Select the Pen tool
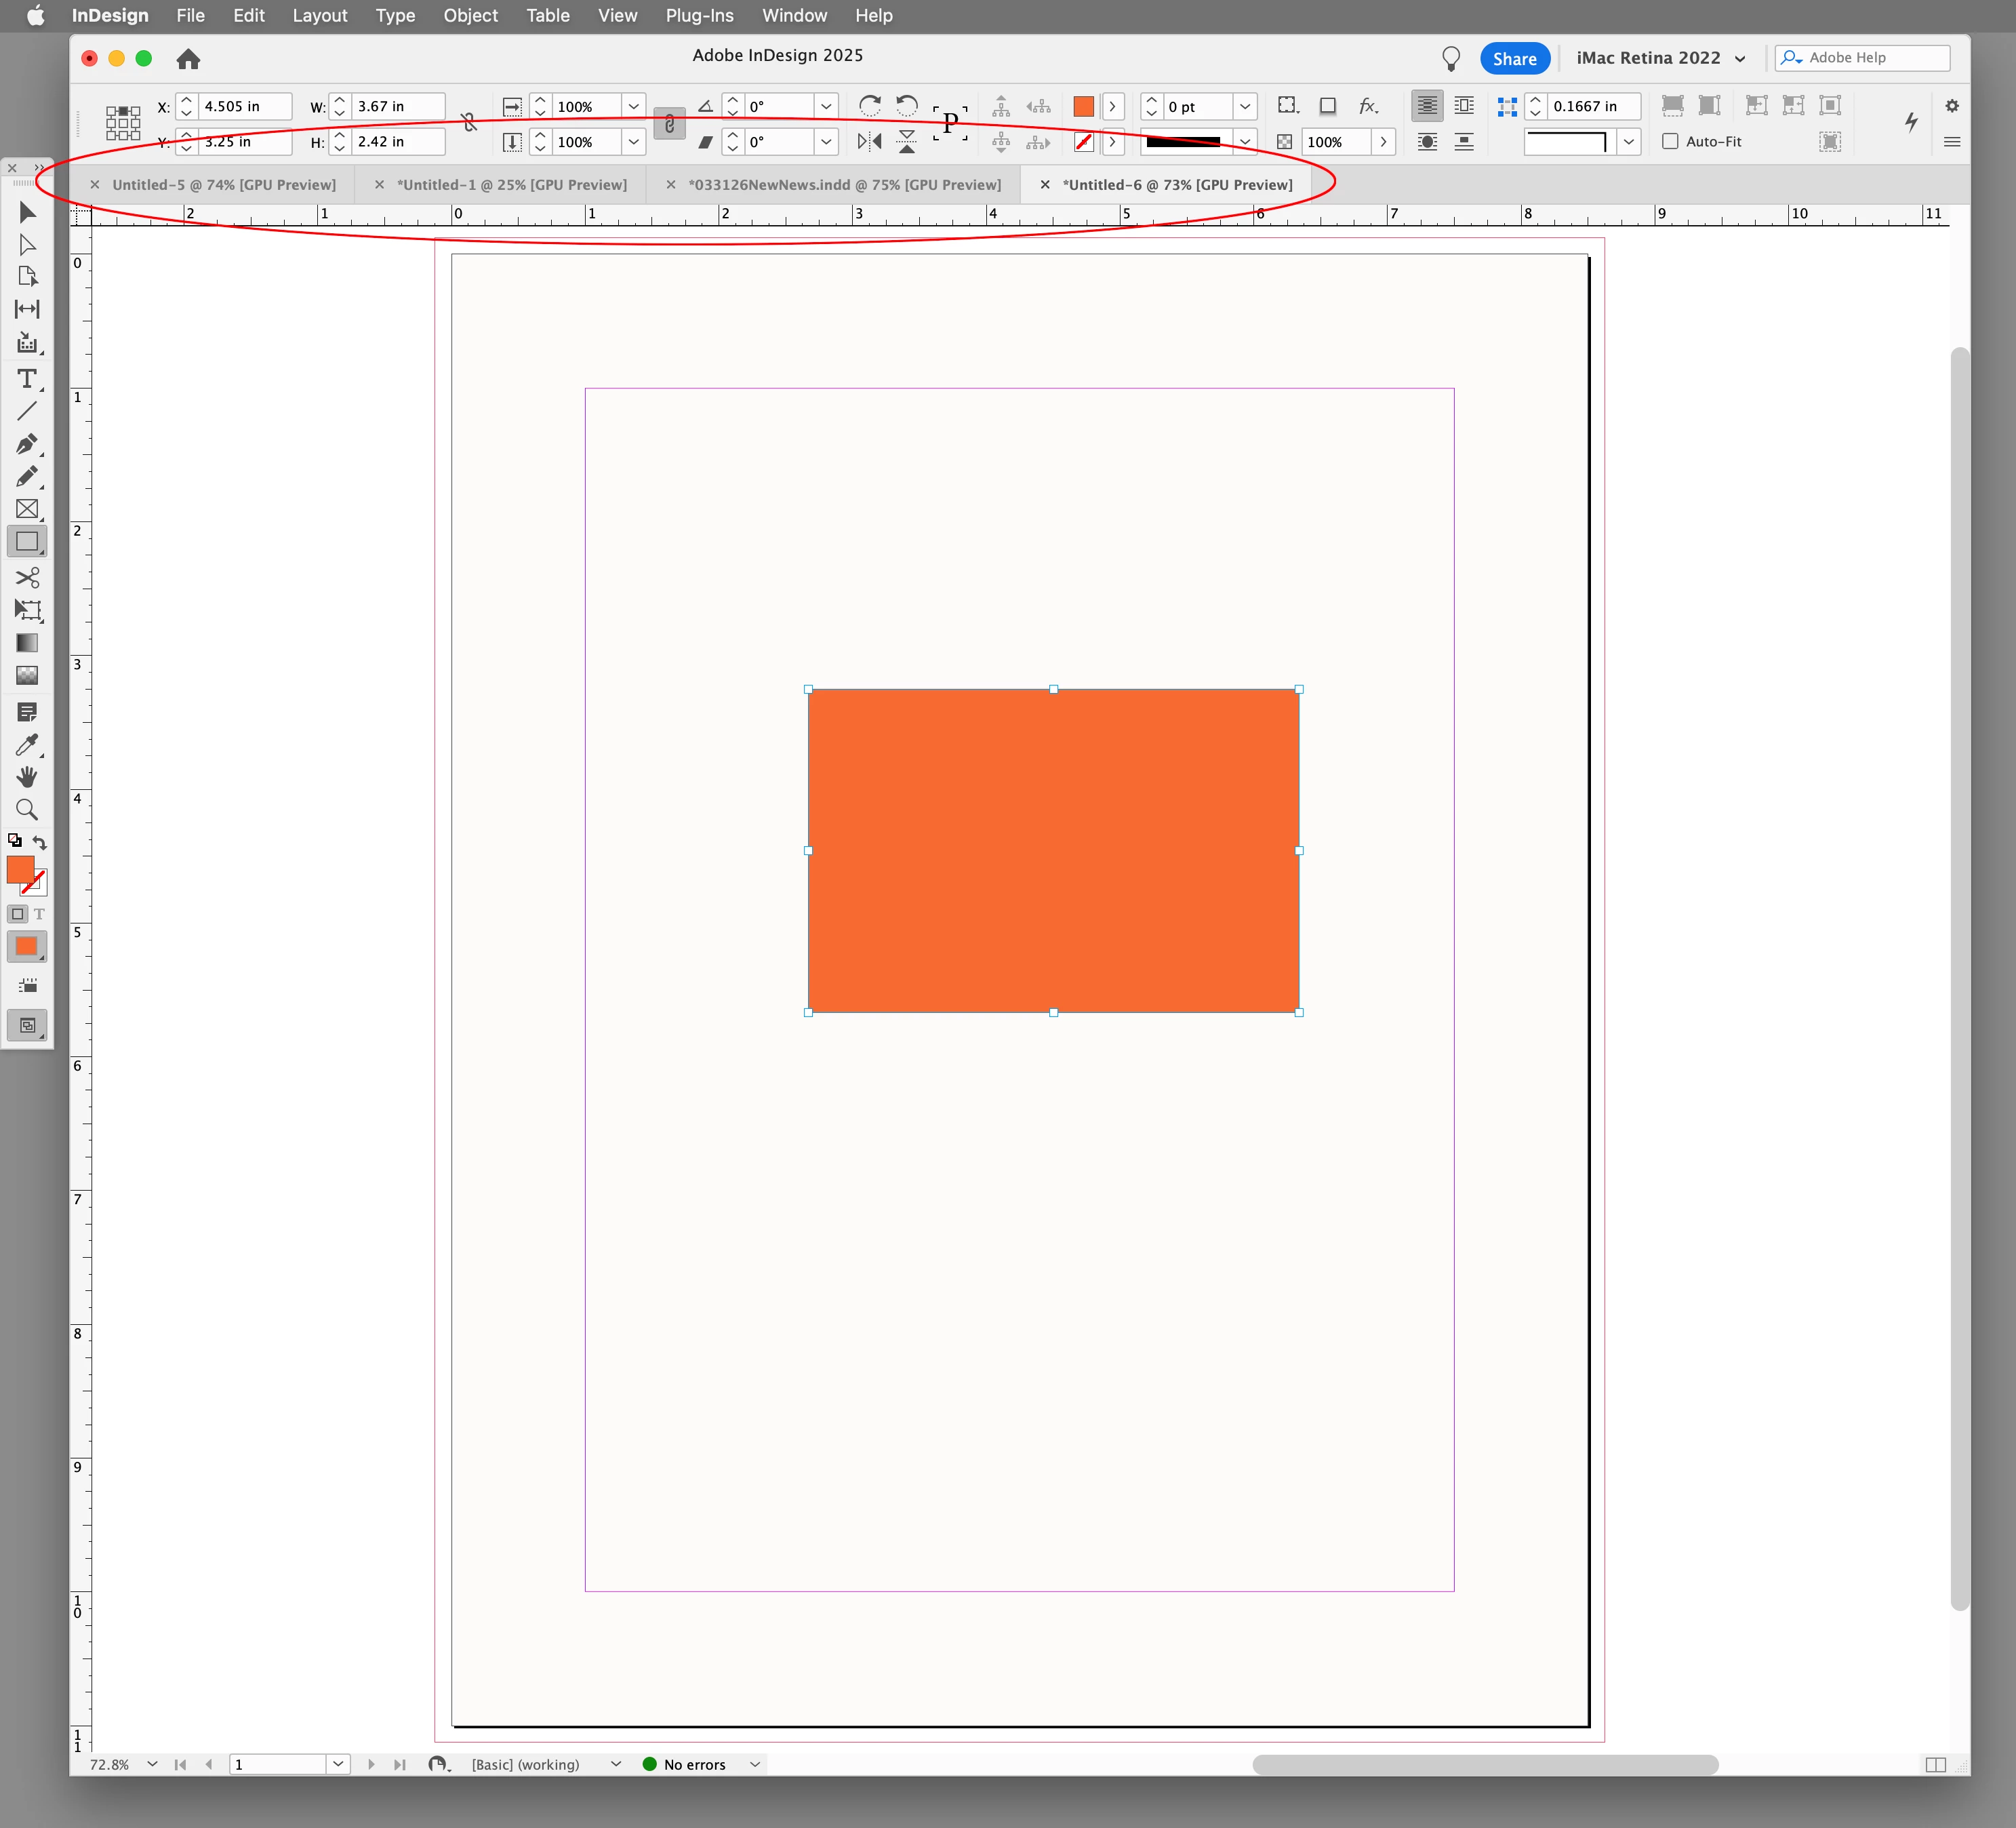This screenshot has width=2016, height=1828. [27, 444]
